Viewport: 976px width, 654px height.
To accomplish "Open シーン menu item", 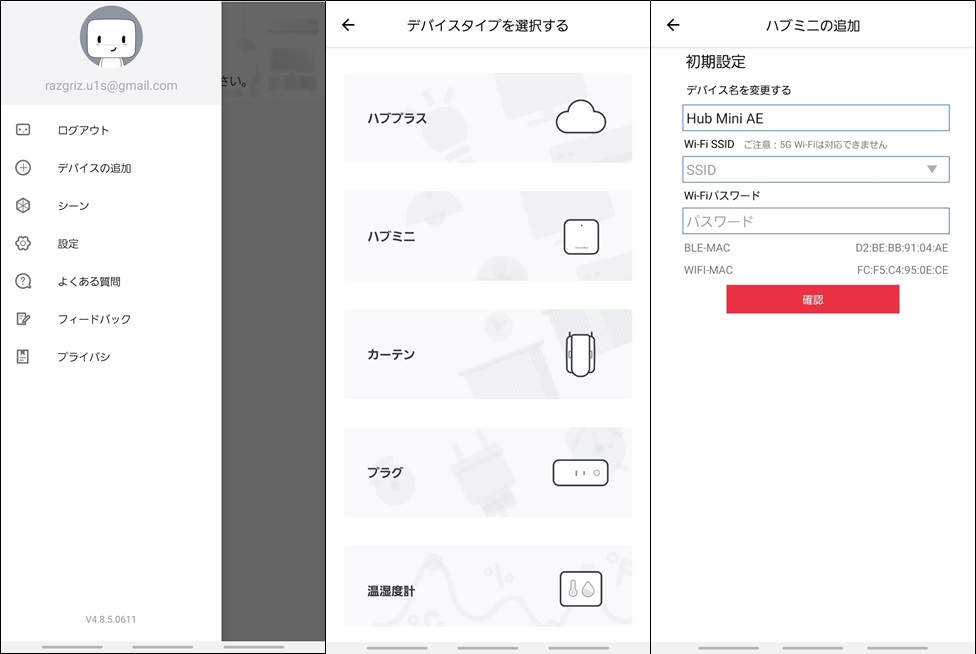I will click(x=73, y=206).
